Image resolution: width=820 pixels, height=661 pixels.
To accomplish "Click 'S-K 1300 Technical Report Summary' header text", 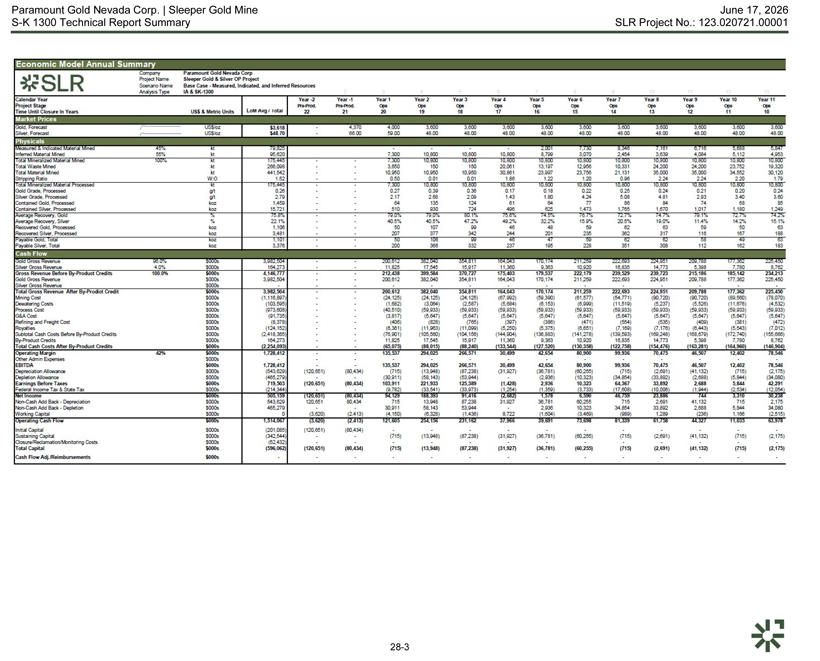I will click(100, 22).
